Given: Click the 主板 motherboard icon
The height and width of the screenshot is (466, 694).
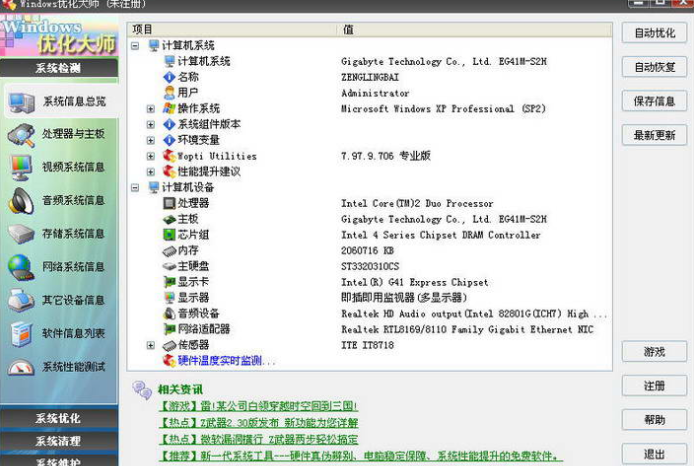Looking at the screenshot, I should pyautogui.click(x=169, y=219).
